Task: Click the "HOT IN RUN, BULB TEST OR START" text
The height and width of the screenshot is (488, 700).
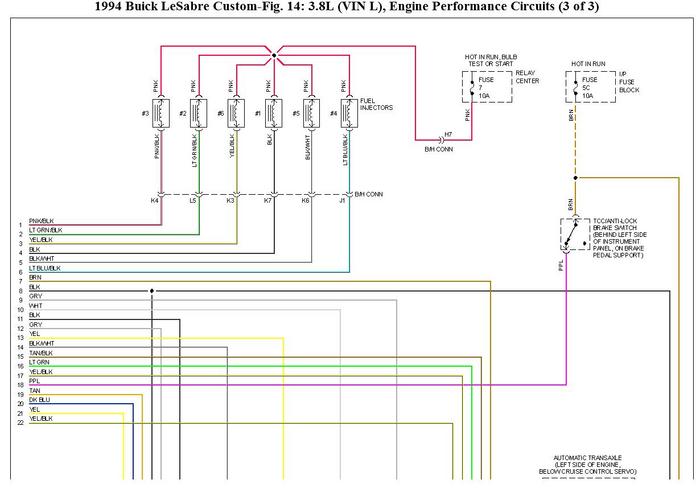Action: pos(491,60)
